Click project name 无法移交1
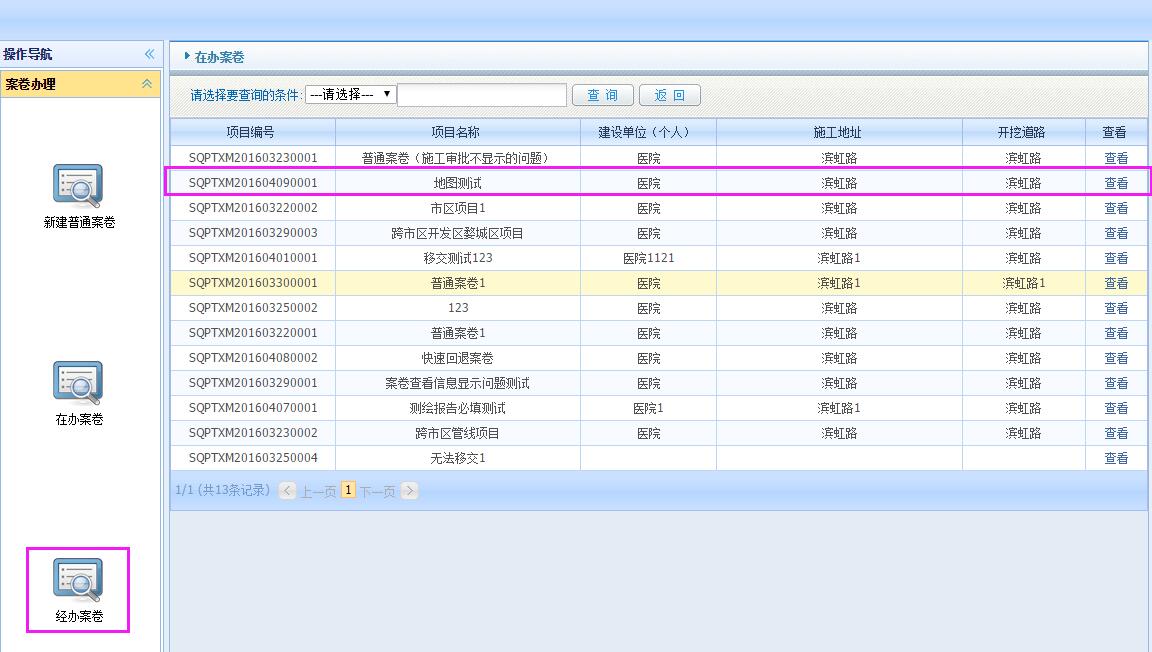 (458, 458)
